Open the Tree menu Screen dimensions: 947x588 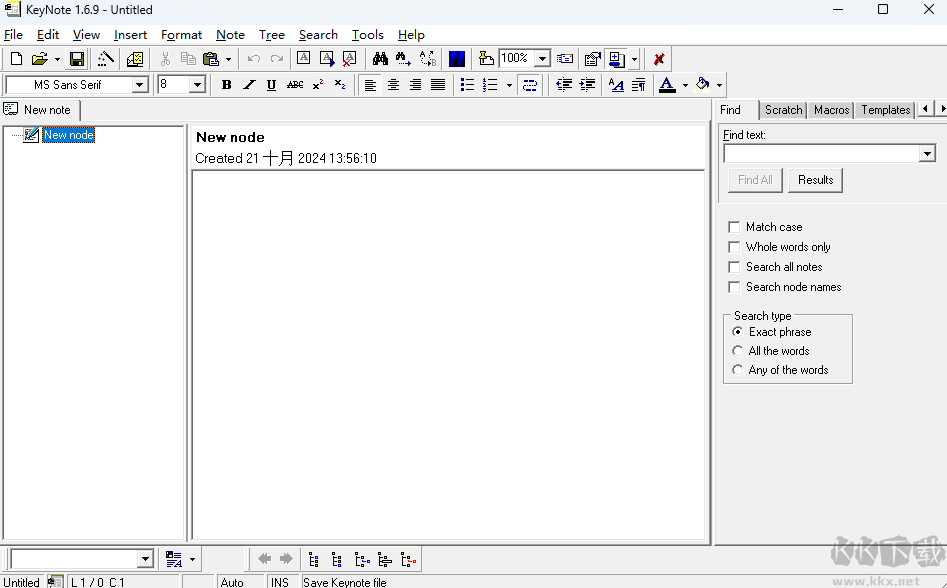click(271, 35)
